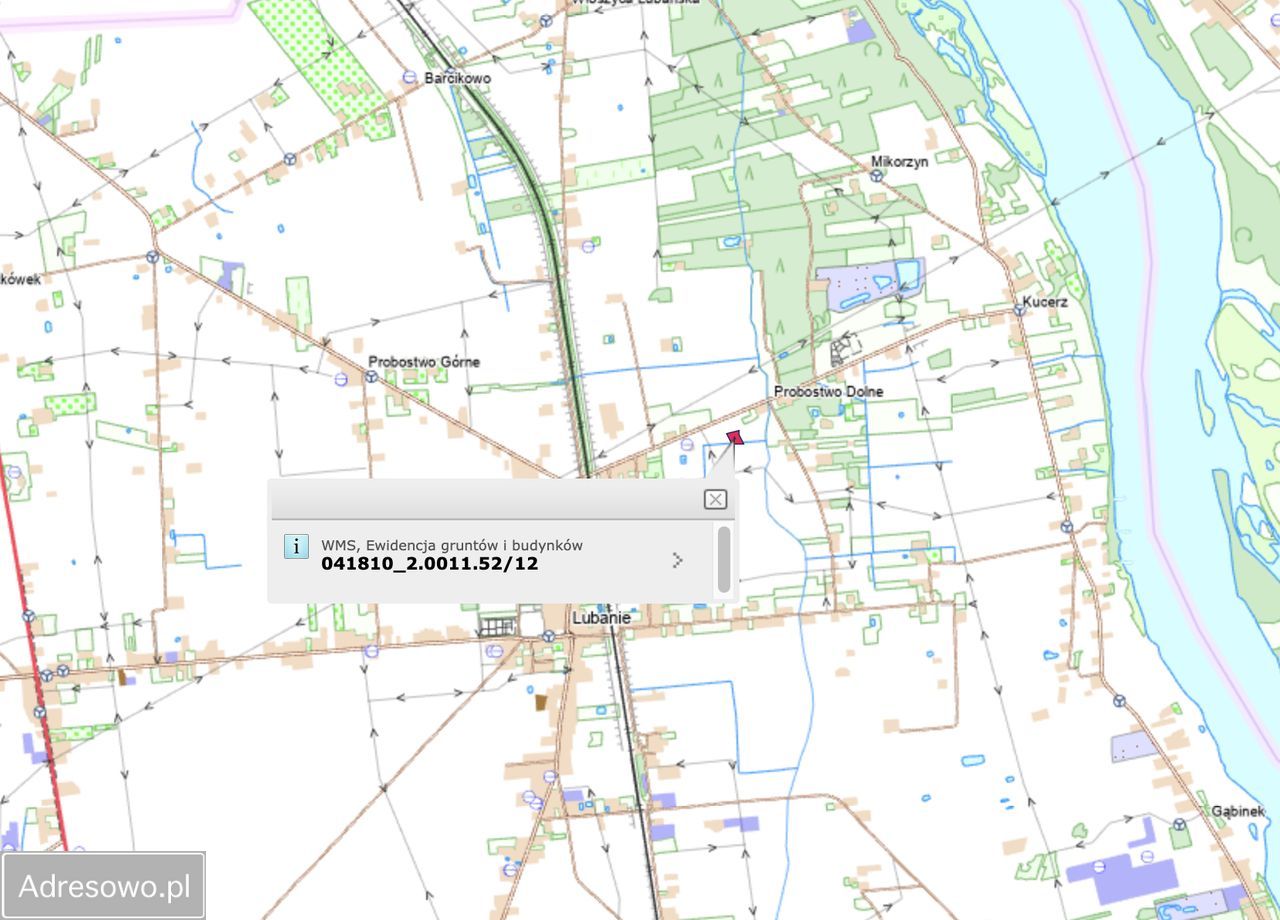This screenshot has height=920, width=1280.
Task: Click the blue info icon in popup
Action: pyautogui.click(x=296, y=546)
